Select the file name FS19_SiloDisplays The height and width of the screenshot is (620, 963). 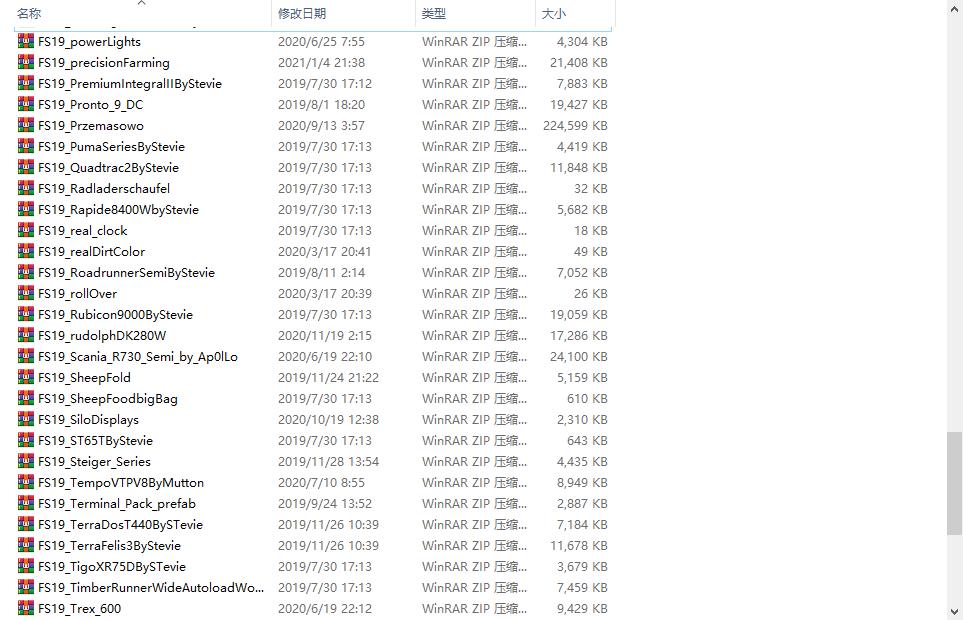88,419
